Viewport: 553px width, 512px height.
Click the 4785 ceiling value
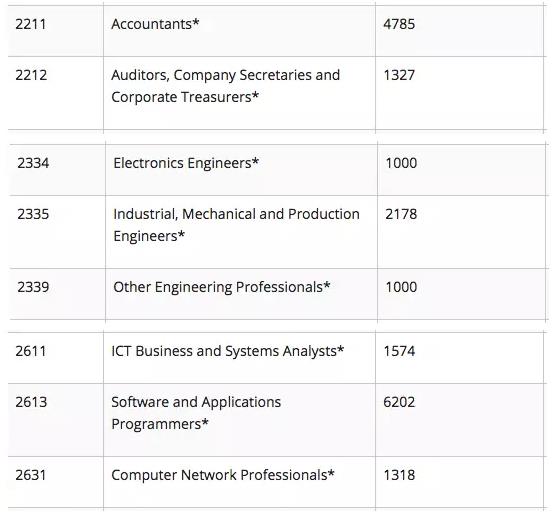coord(399,24)
